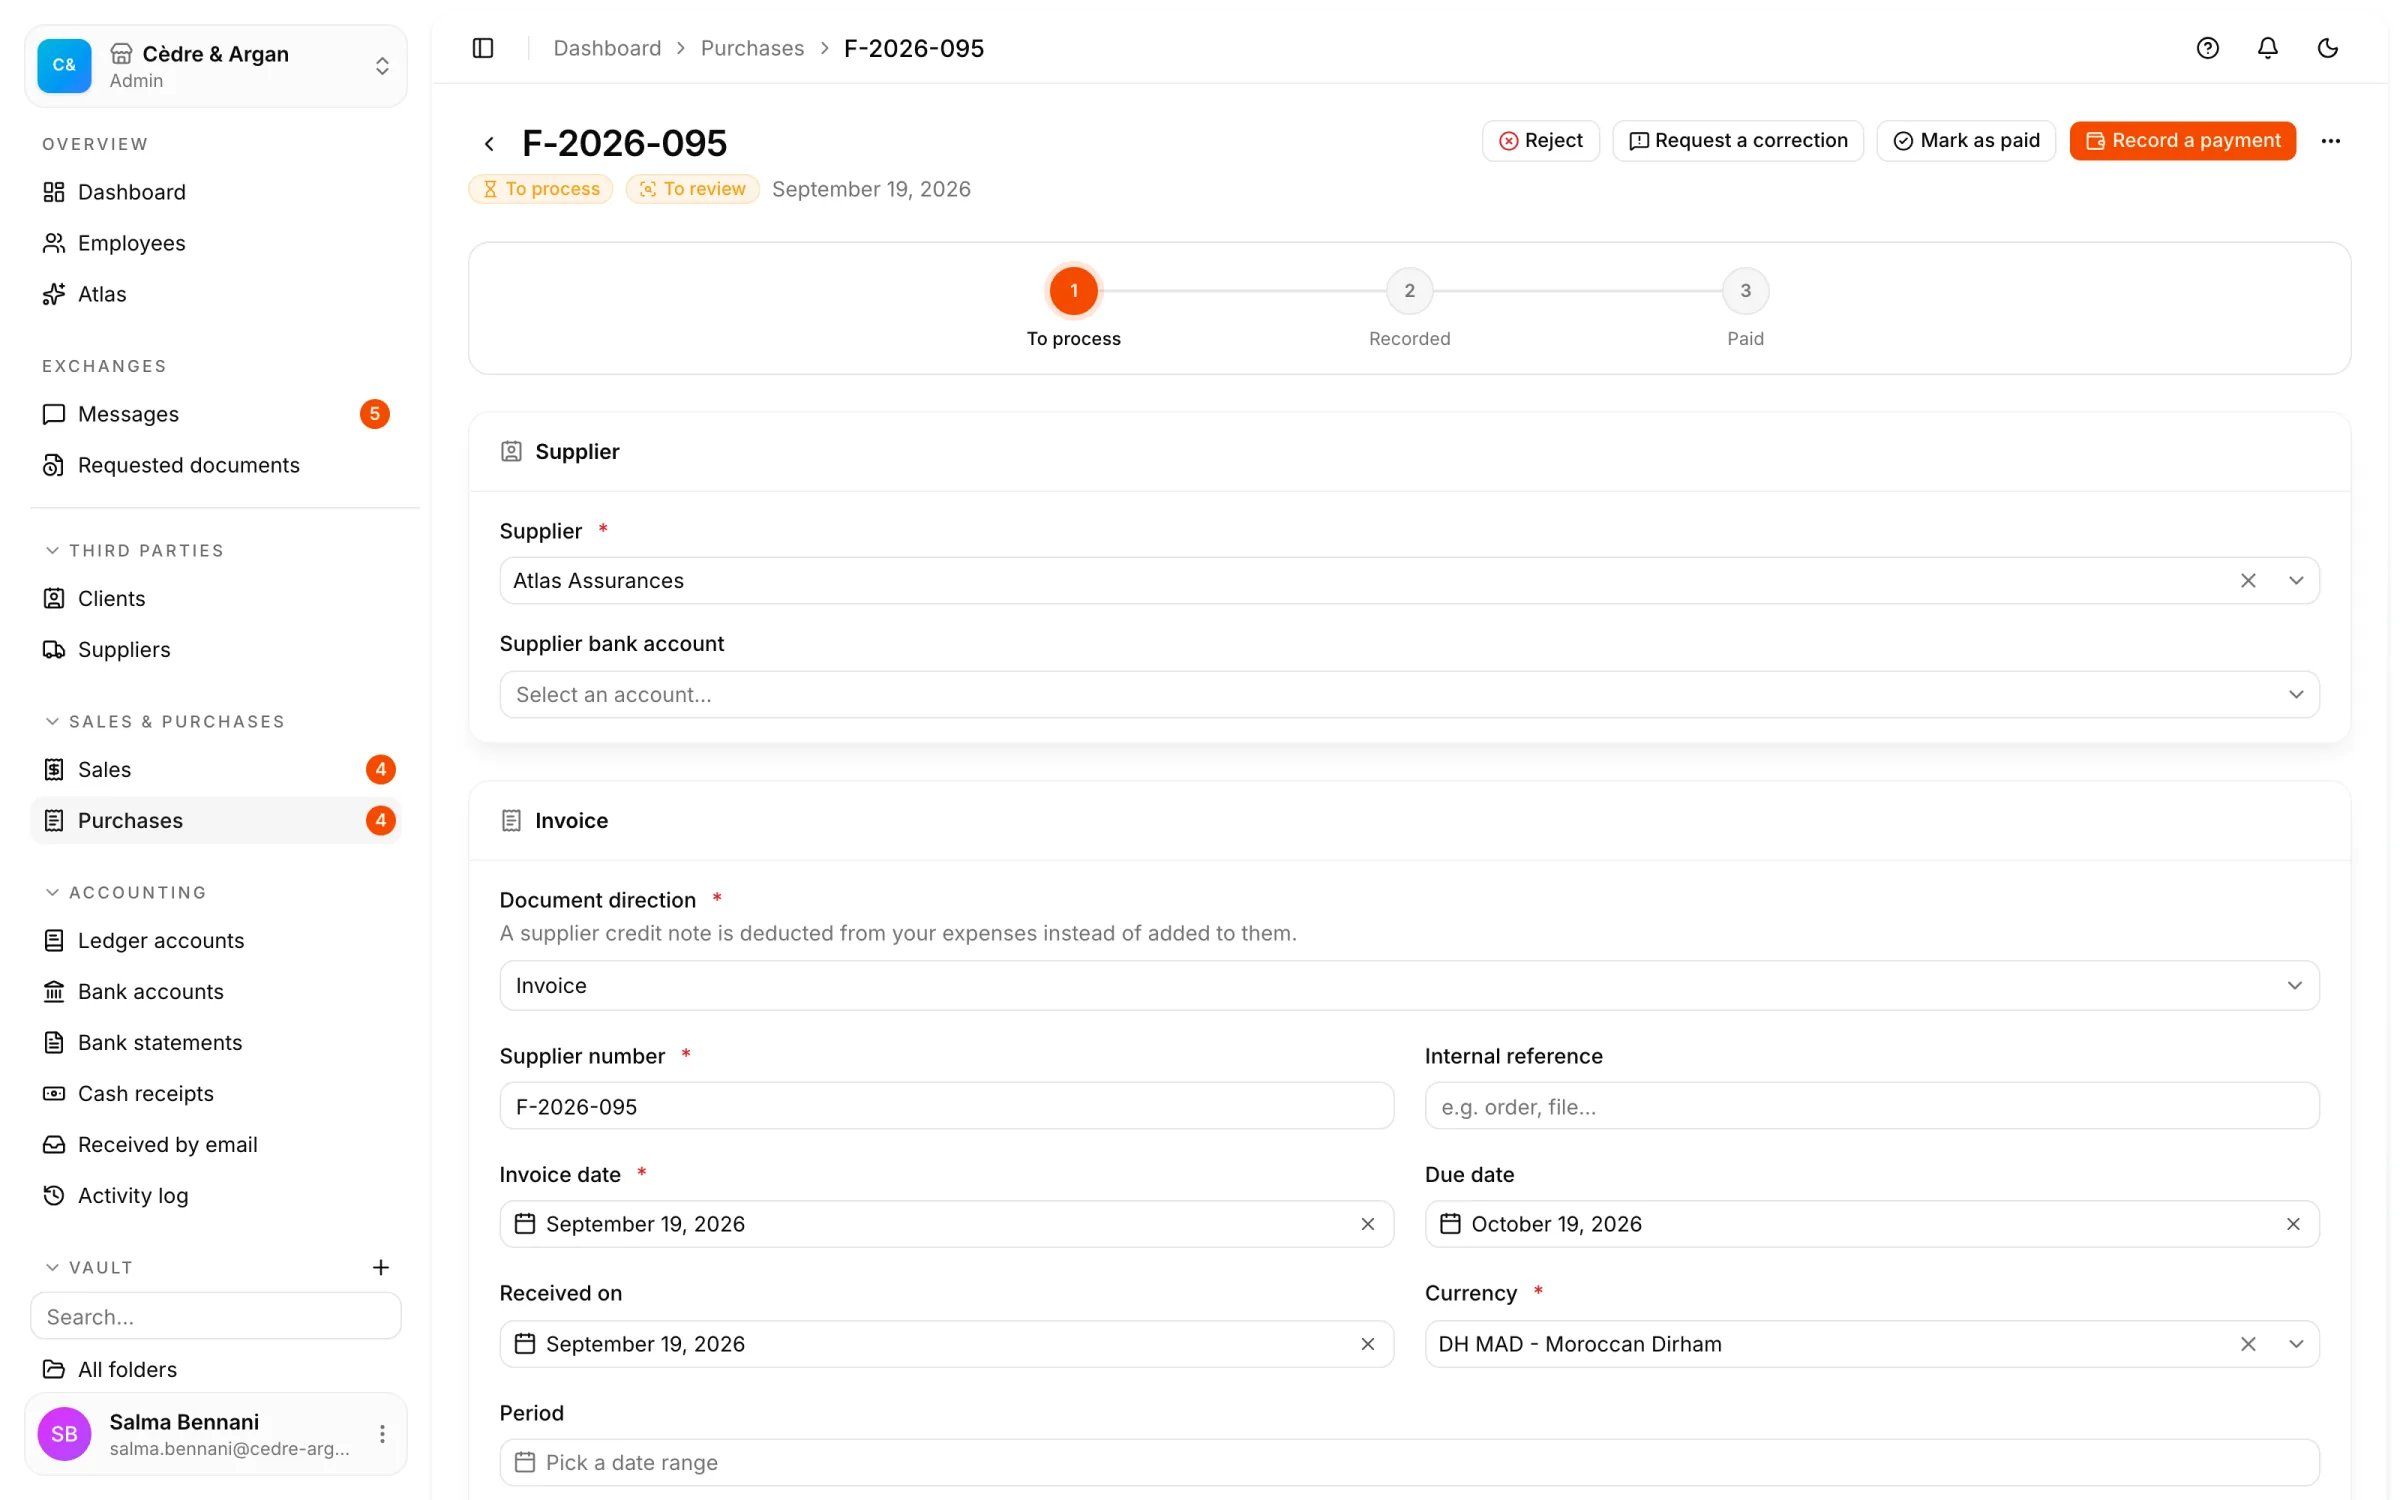Open the Supplier bank account dropdown
2400x1500 pixels.
tap(1409, 694)
